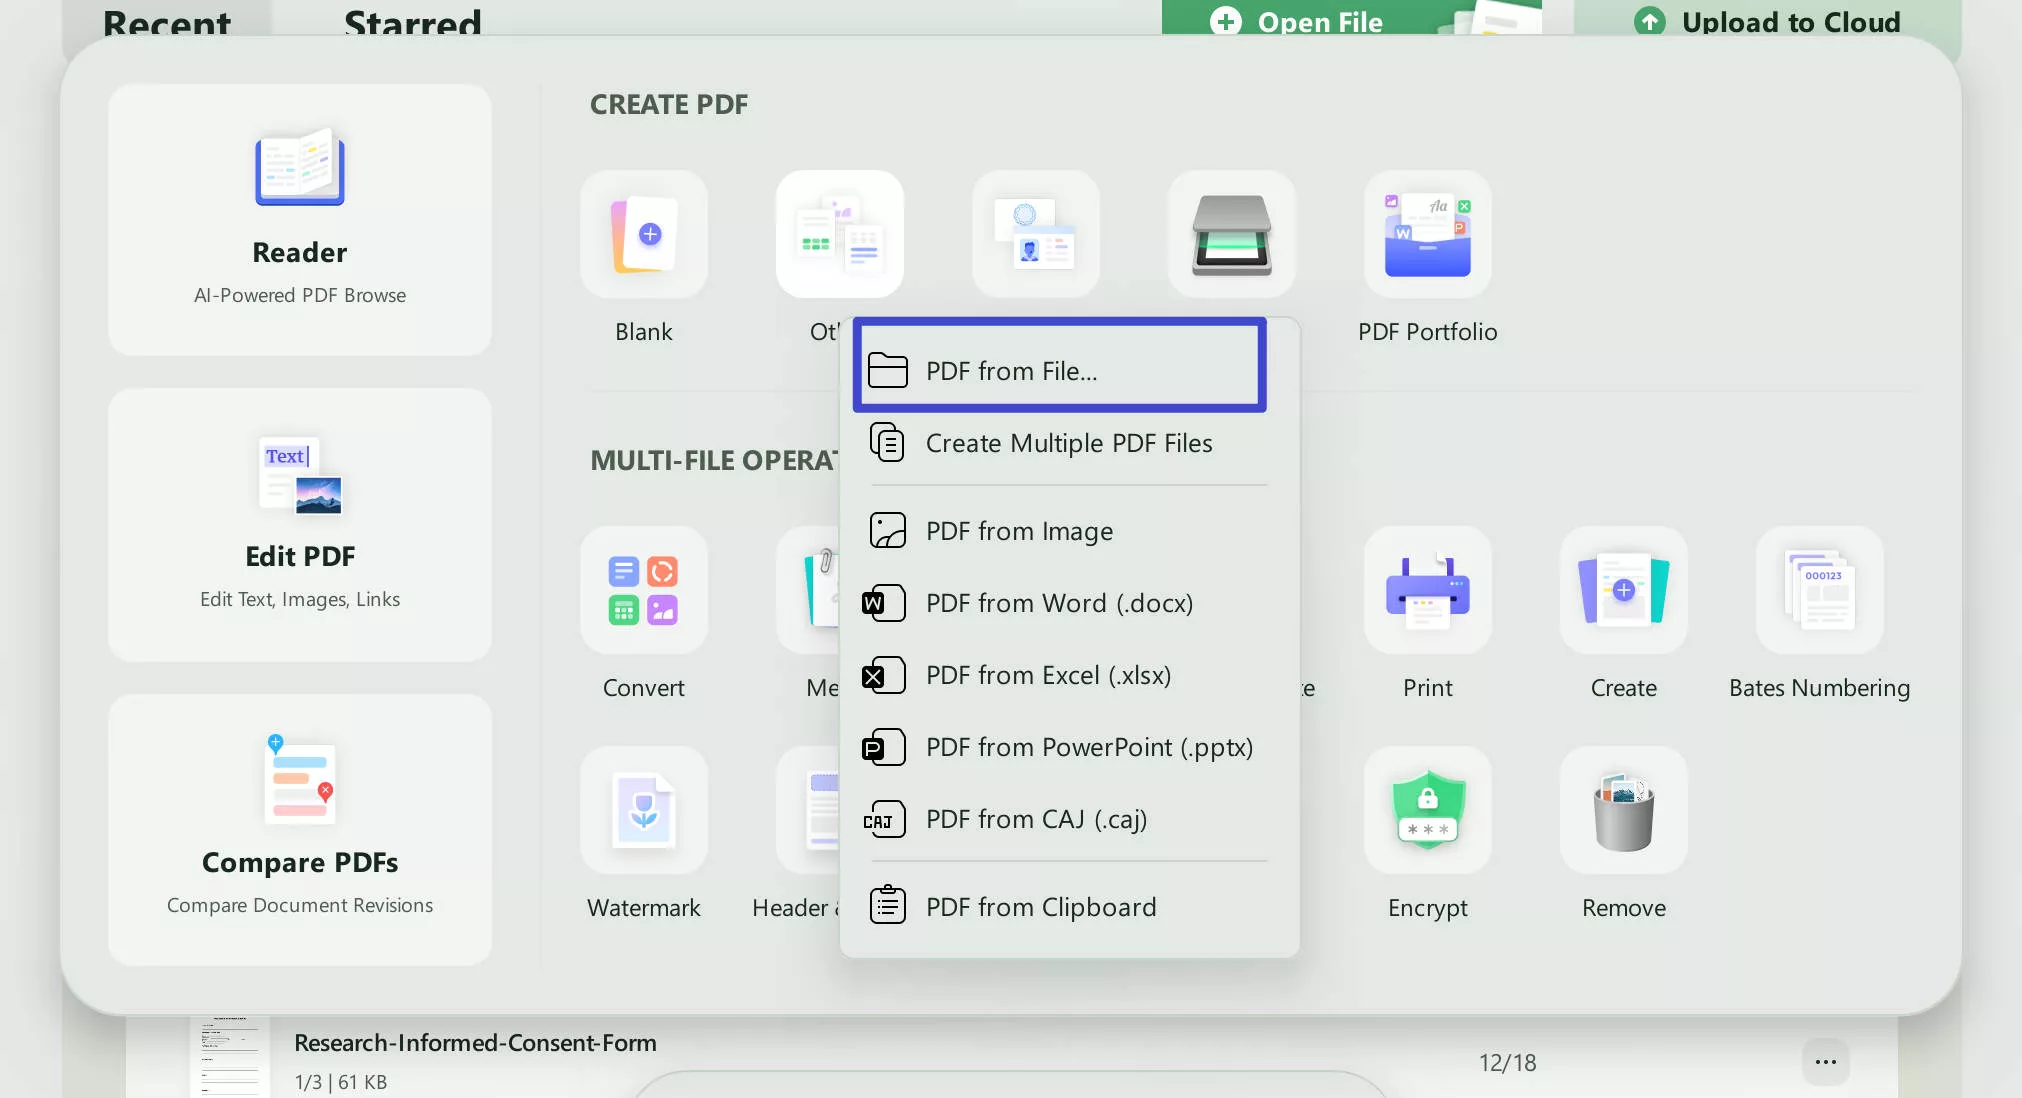Choose PDF from Word (.docx)
2022x1098 pixels.
[x=1059, y=603]
